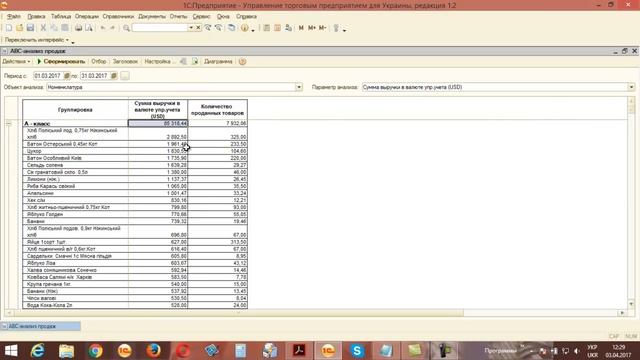Click the Undo arrow icon

(x=103, y=28)
